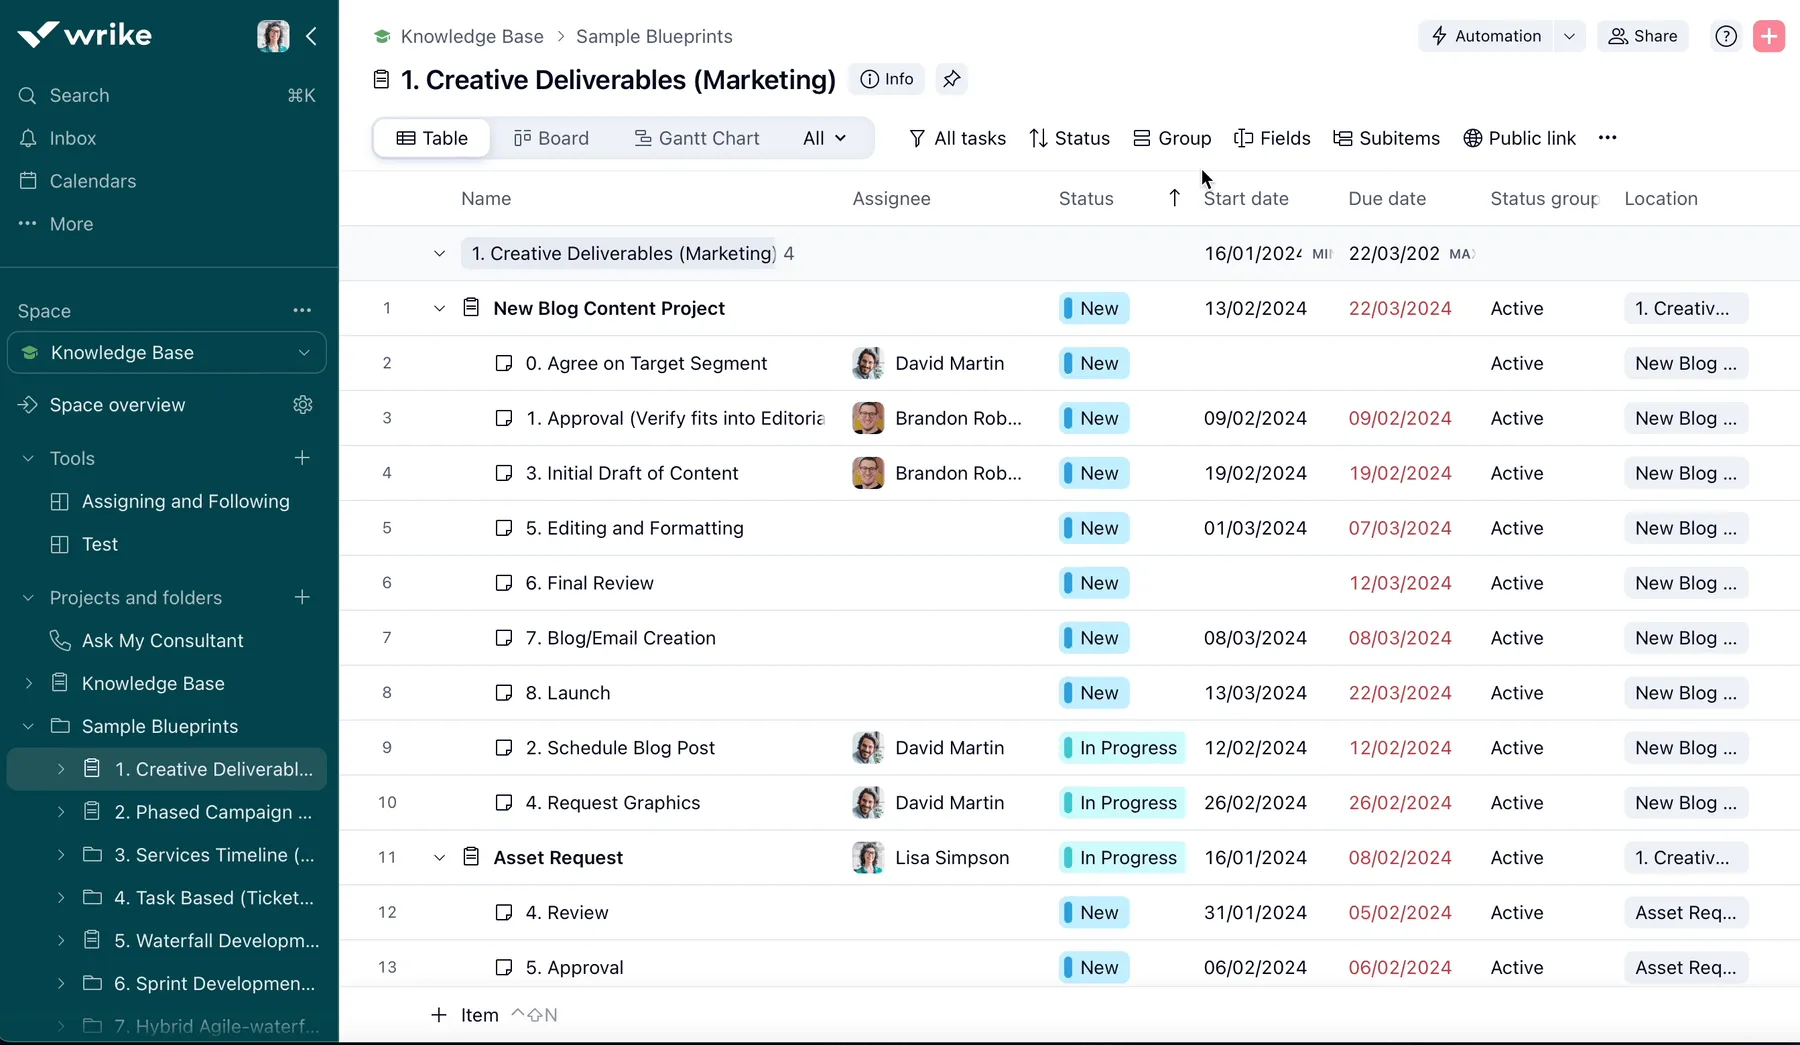Click the Share button

coord(1642,36)
